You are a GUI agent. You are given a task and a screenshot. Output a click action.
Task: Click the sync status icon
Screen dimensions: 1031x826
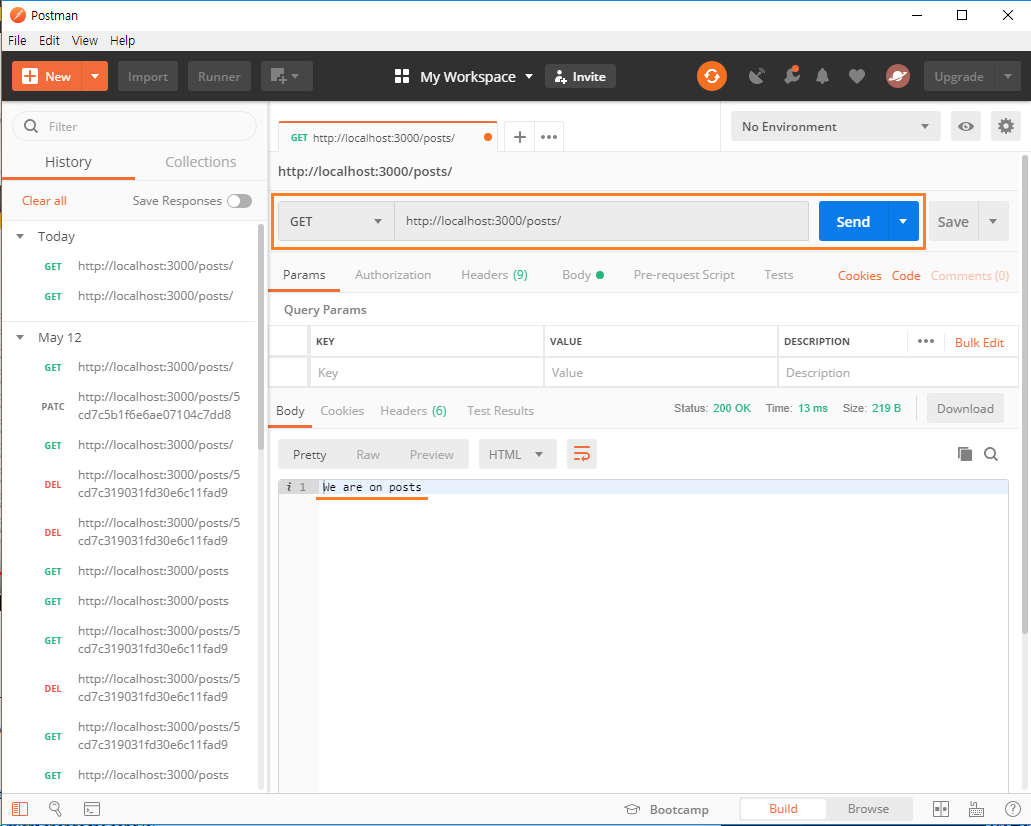pos(711,76)
